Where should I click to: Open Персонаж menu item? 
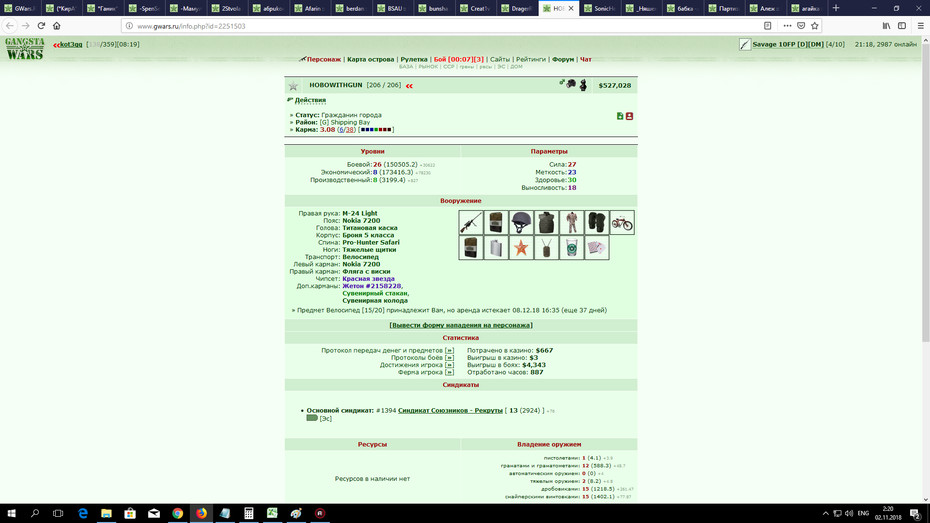pos(324,59)
